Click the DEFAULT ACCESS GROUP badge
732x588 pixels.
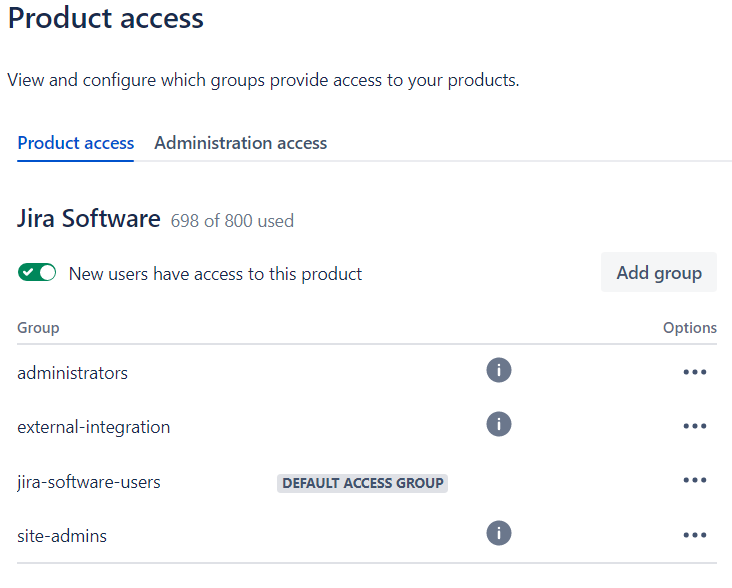(x=362, y=483)
